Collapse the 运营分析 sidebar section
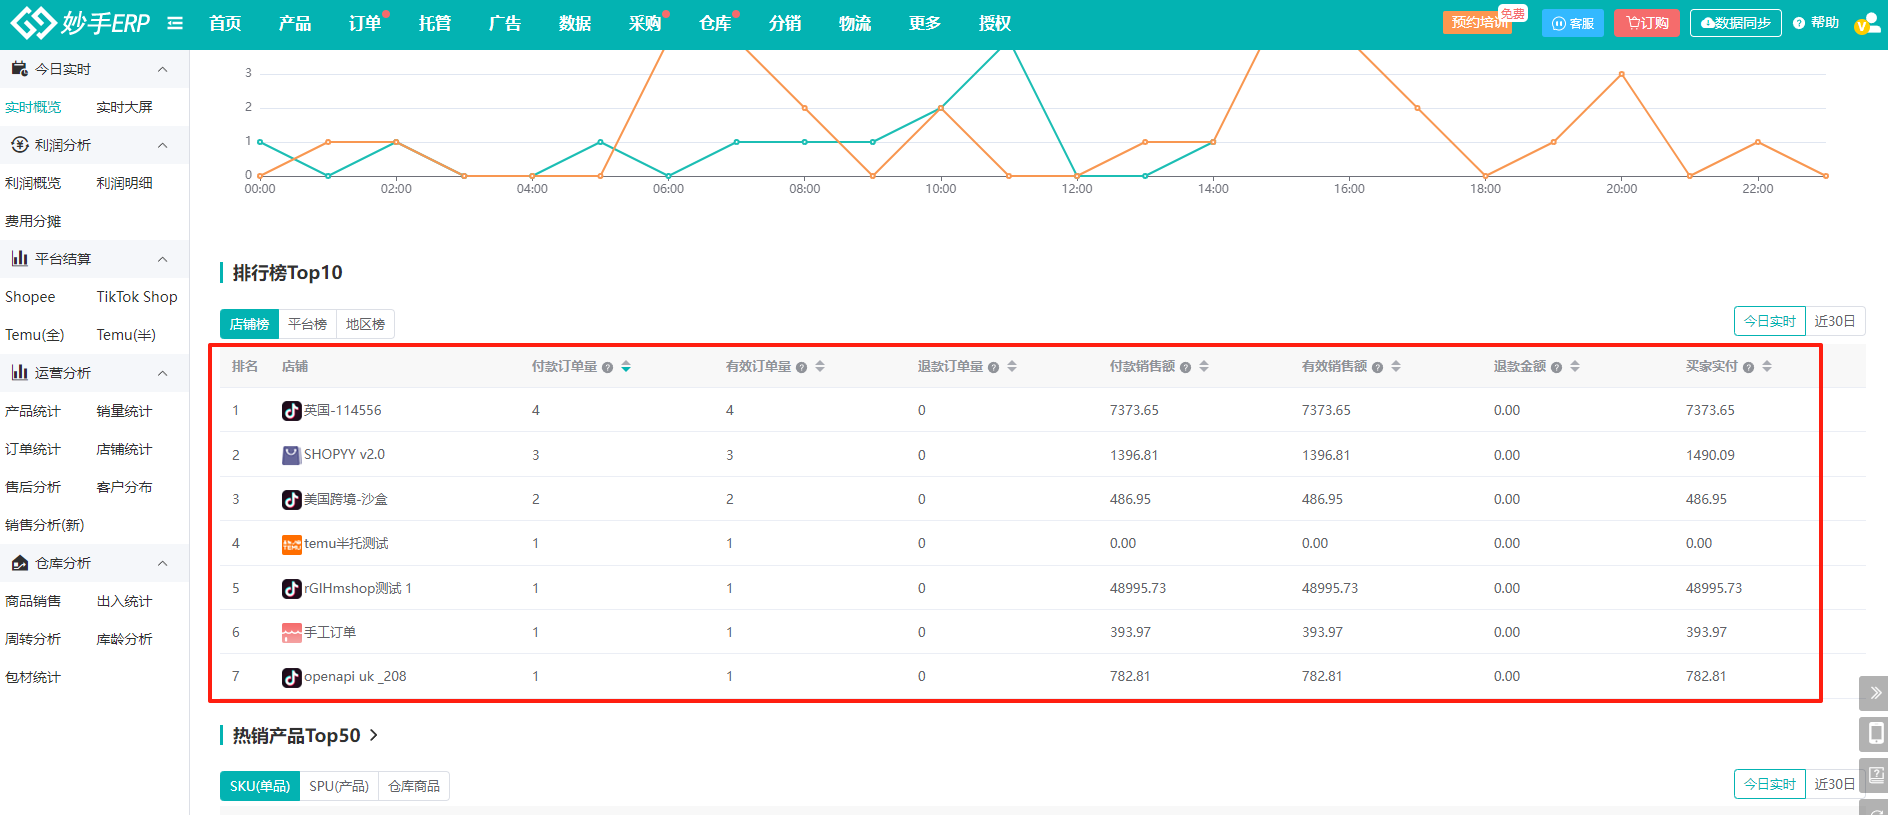The image size is (1888, 815). point(162,373)
